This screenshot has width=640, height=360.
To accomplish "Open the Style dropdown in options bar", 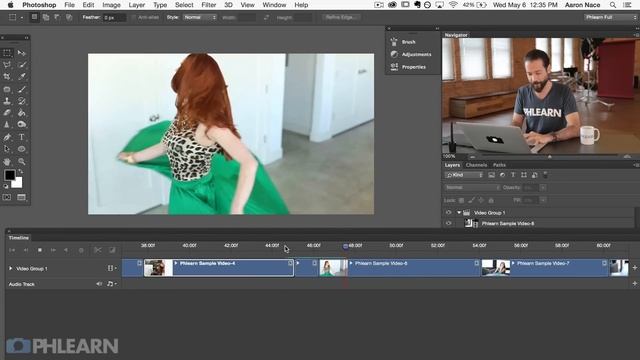I will click(200, 18).
